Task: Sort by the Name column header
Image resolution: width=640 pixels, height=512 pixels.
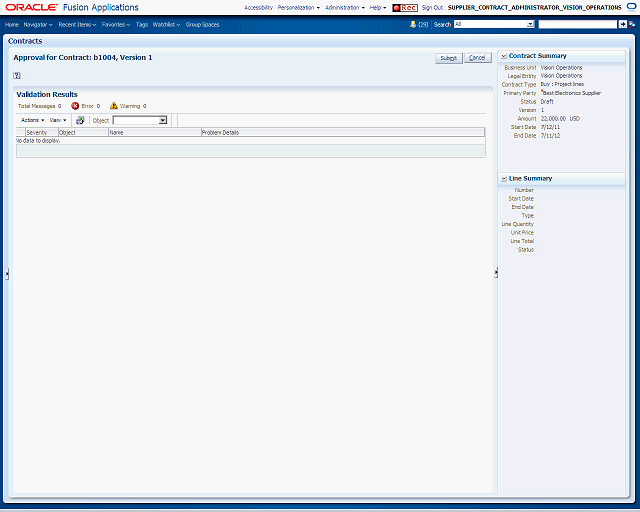Action: [x=155, y=132]
